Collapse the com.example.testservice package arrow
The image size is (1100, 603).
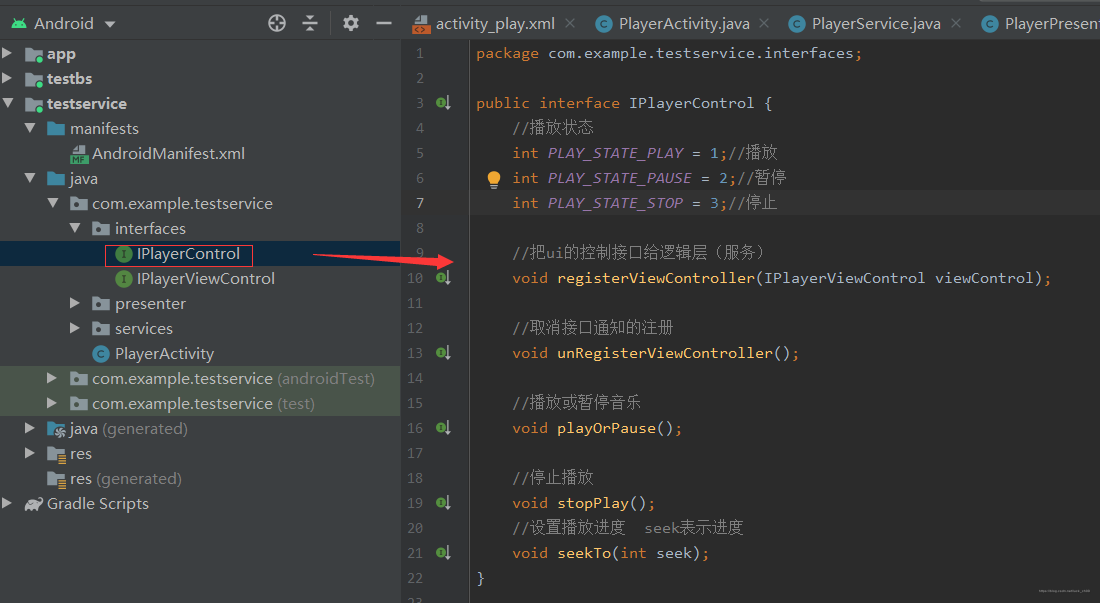(53, 203)
